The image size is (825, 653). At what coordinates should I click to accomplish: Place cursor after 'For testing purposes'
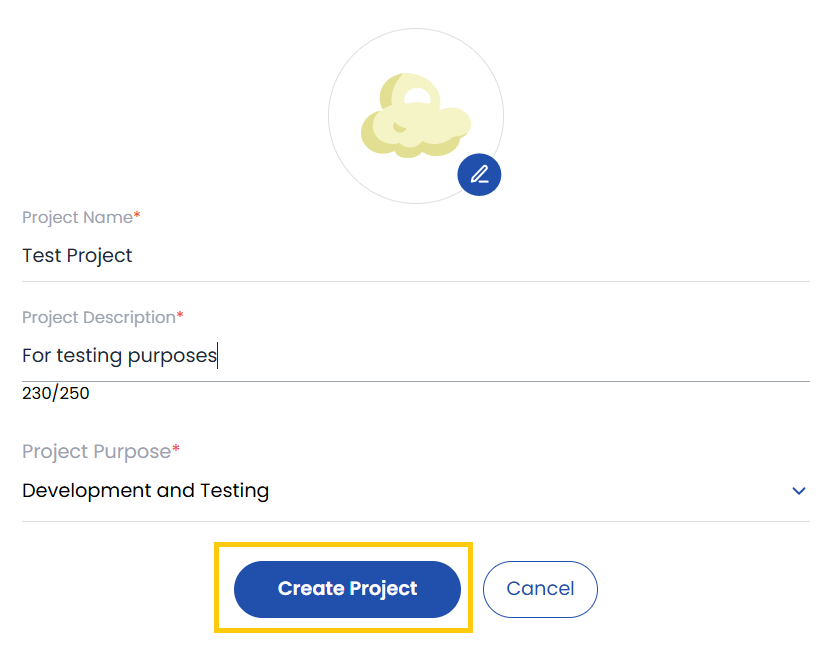[x=216, y=355]
